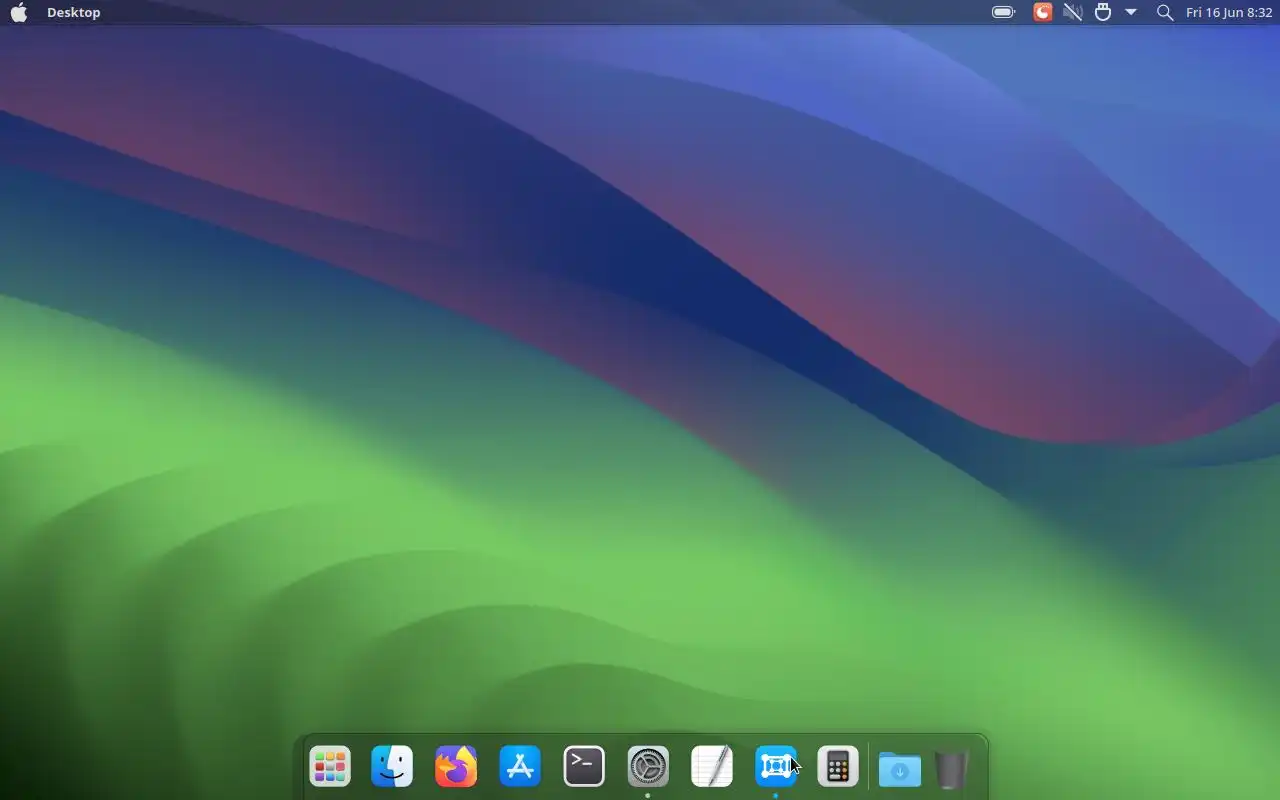Viewport: 1280px width, 800px height.
Task: Open the Desktop menu in menu bar
Action: coord(74,12)
